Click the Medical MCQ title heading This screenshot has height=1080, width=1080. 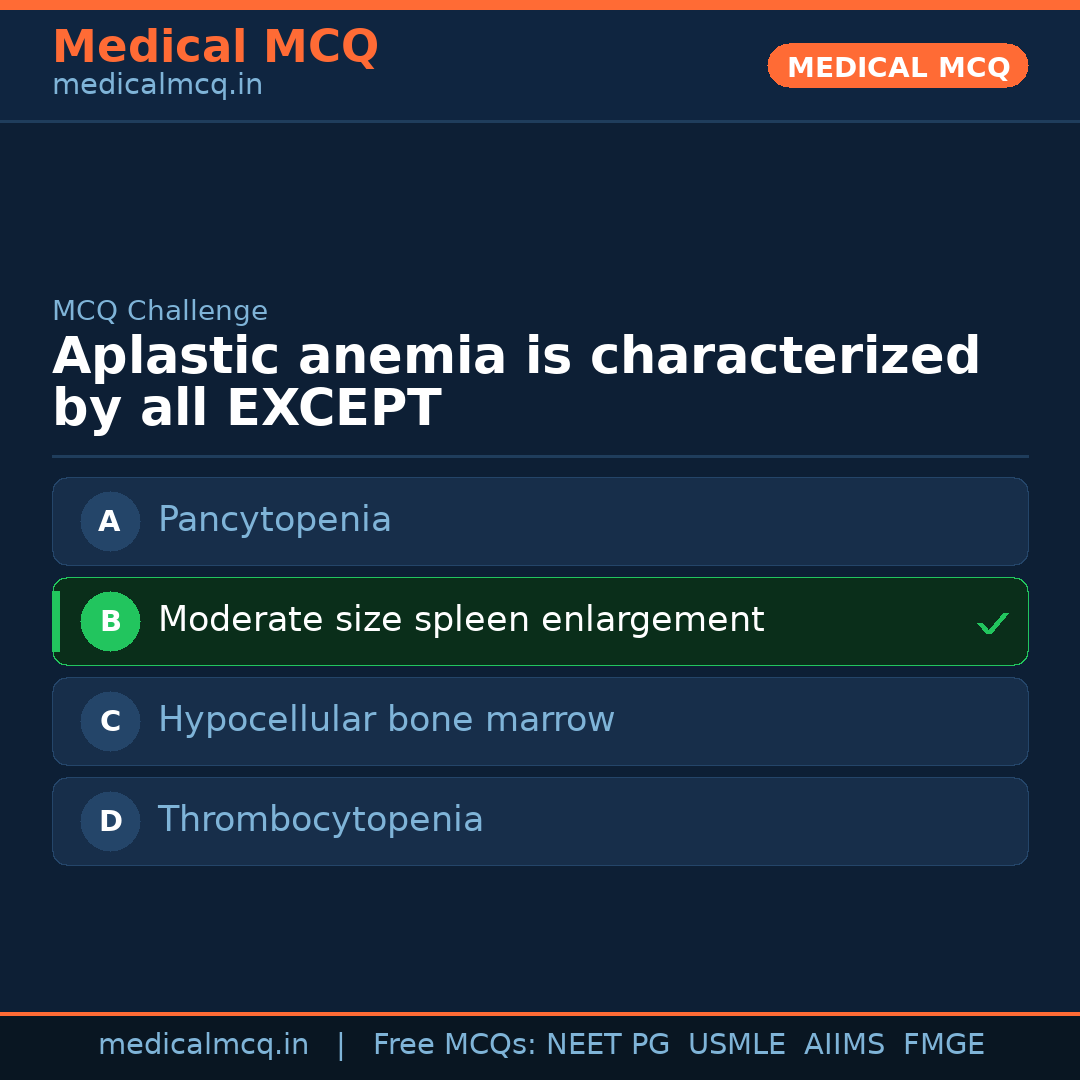215,47
